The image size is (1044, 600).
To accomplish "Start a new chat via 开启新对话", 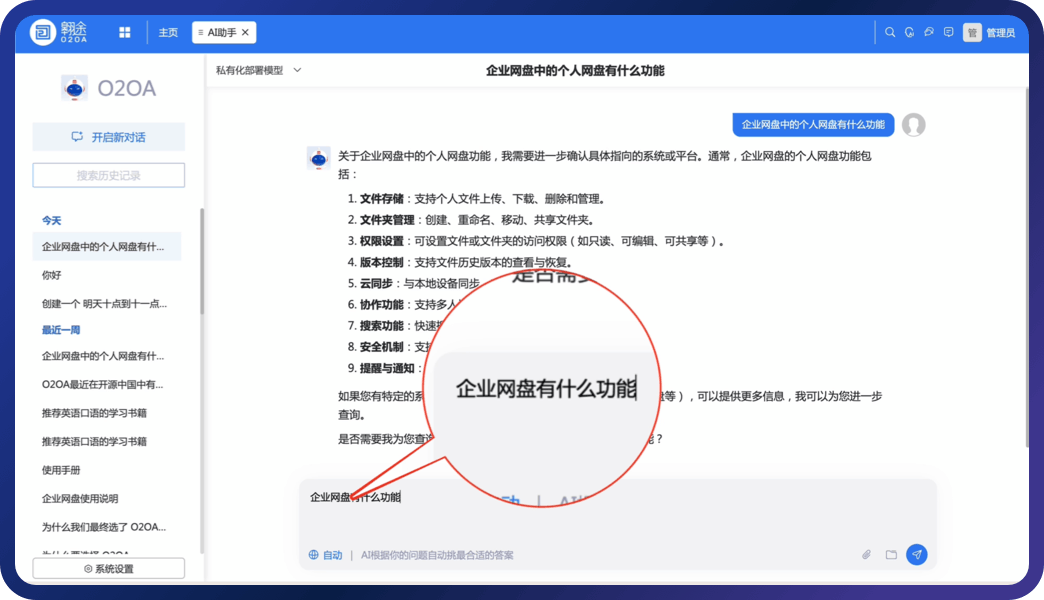I will click(108, 136).
